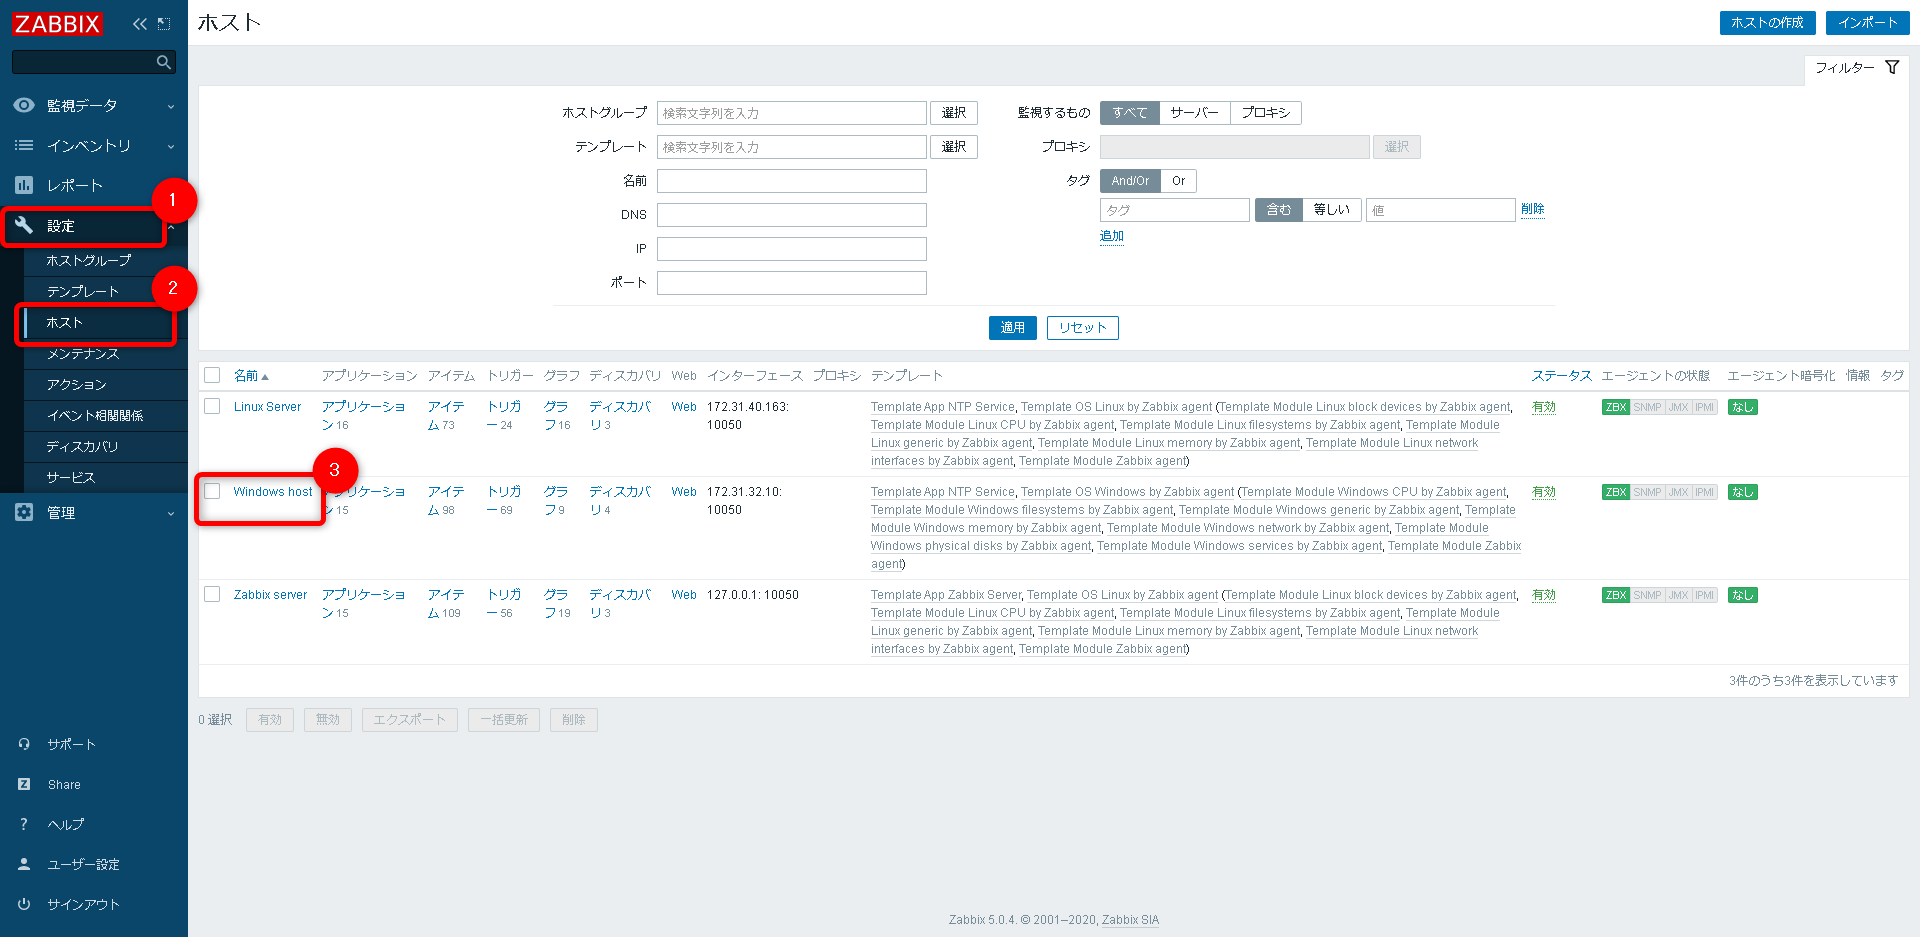1920x937 pixels.
Task: Open ヘルプ via the question mark icon
Action: tap(23, 823)
